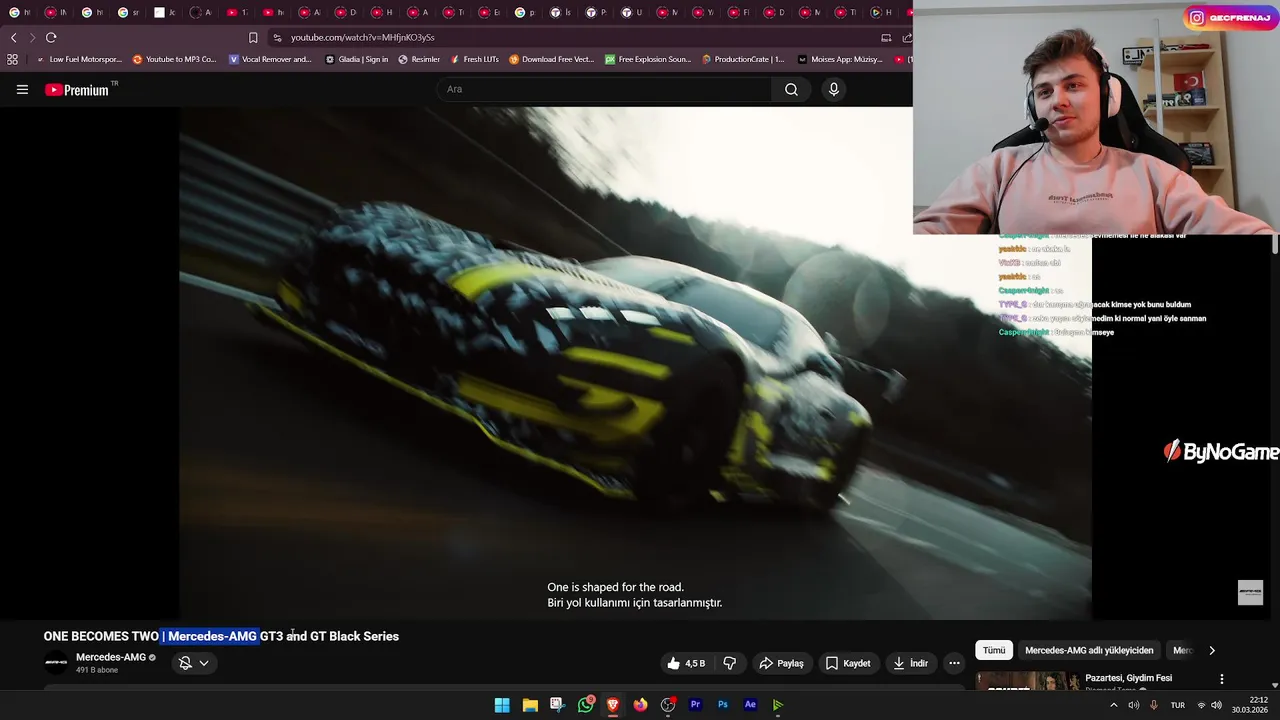The image size is (1280, 720).
Task: Open Free Explosion Soun... bookmark
Action: pos(648,59)
